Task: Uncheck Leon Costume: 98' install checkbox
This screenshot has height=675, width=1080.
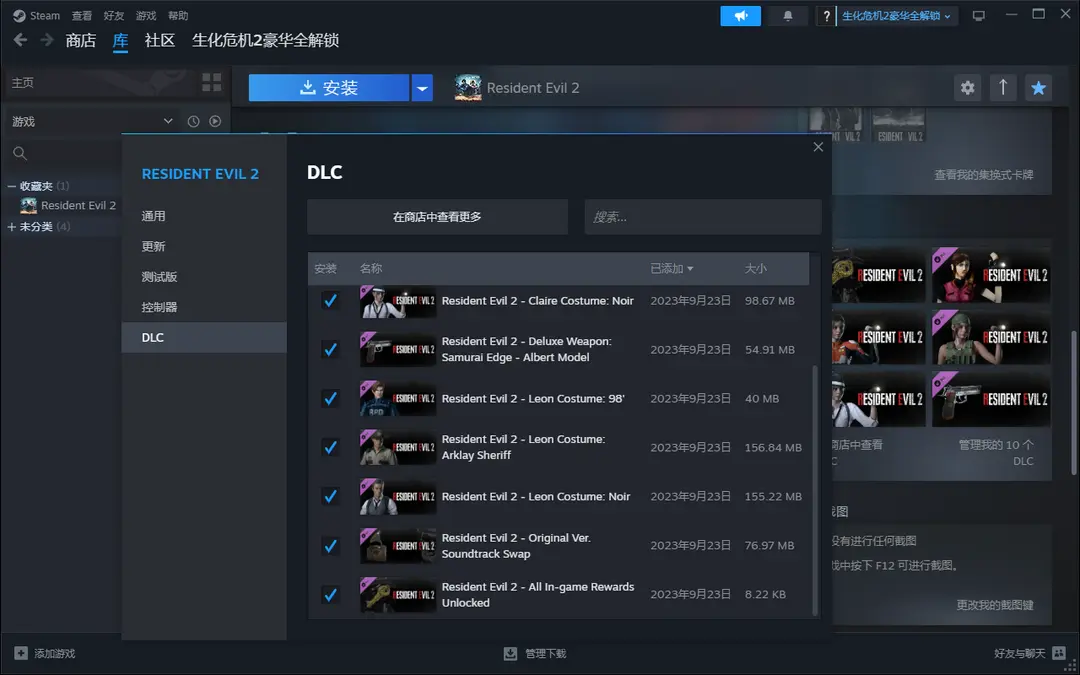Action: 331,398
